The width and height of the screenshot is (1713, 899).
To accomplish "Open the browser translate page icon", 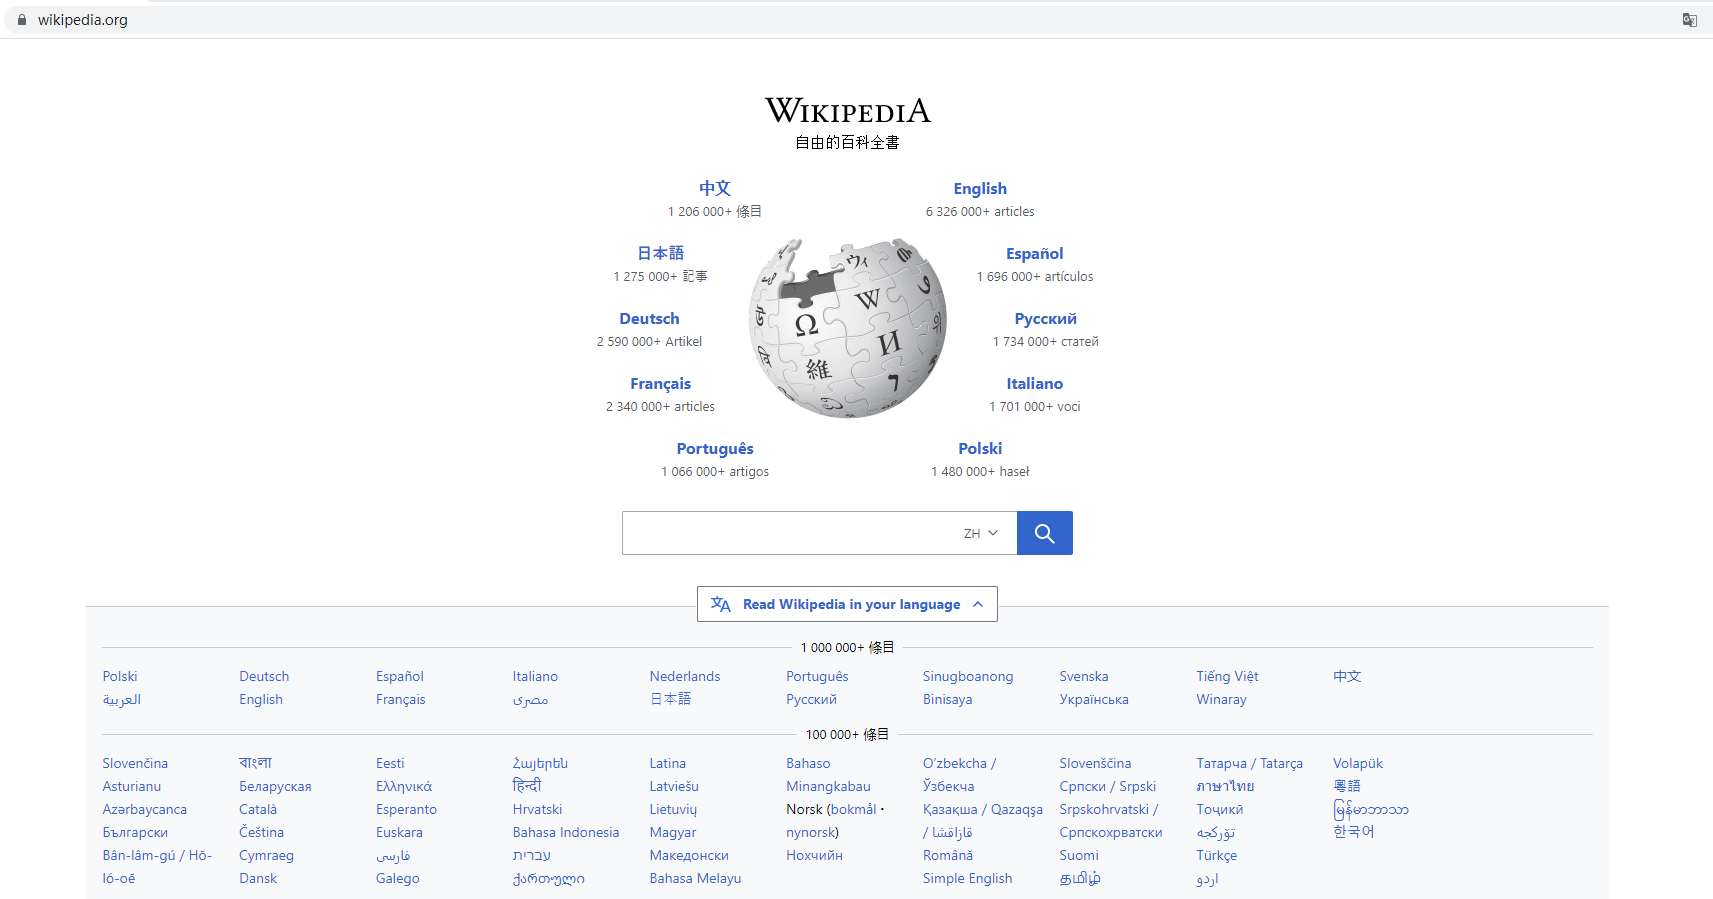I will (1689, 20).
